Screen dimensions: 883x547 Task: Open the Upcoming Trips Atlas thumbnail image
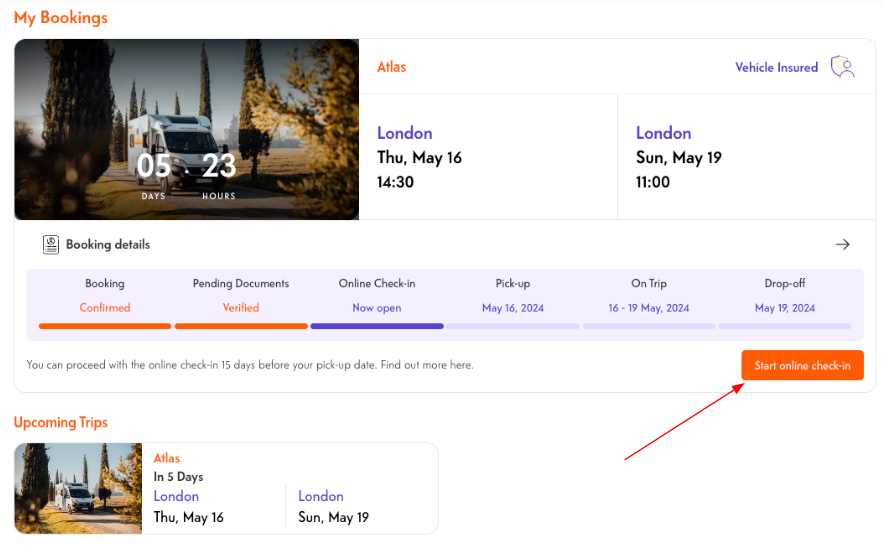click(x=78, y=488)
